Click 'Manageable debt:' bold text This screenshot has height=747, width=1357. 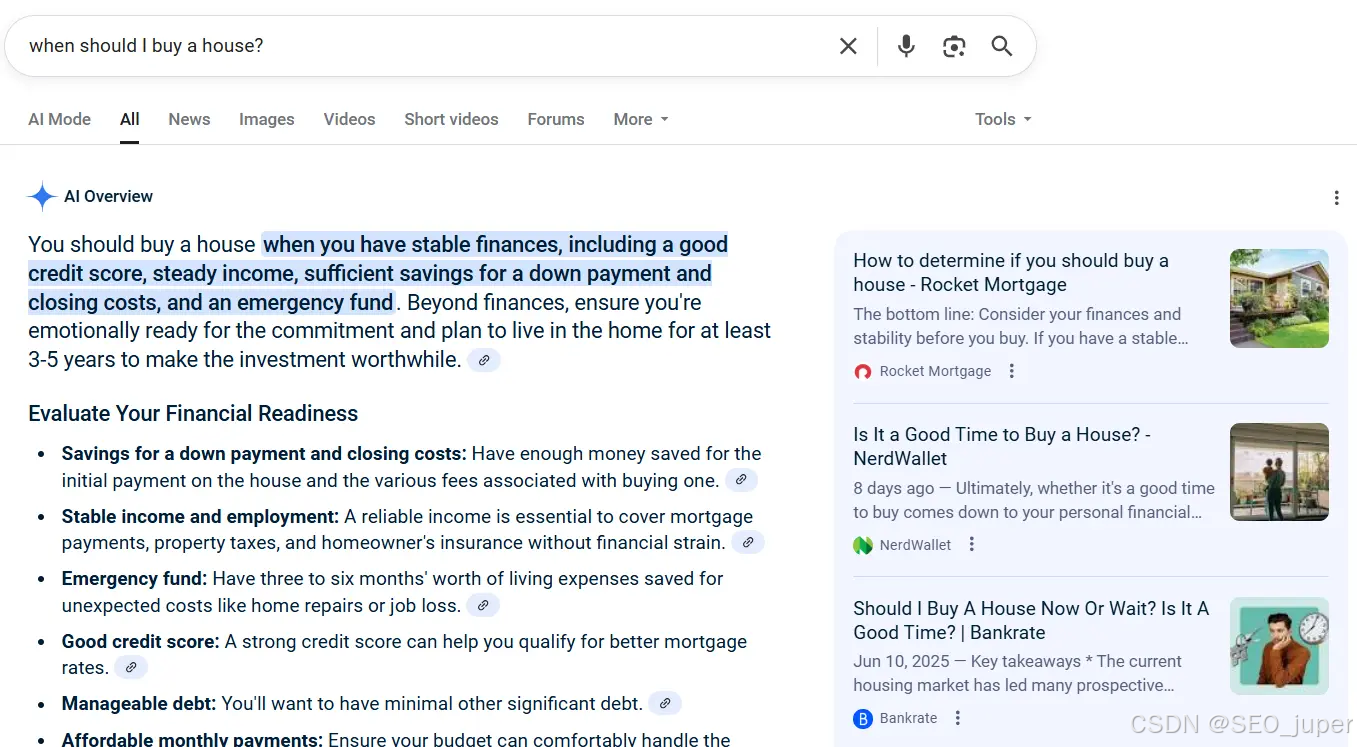[138, 704]
